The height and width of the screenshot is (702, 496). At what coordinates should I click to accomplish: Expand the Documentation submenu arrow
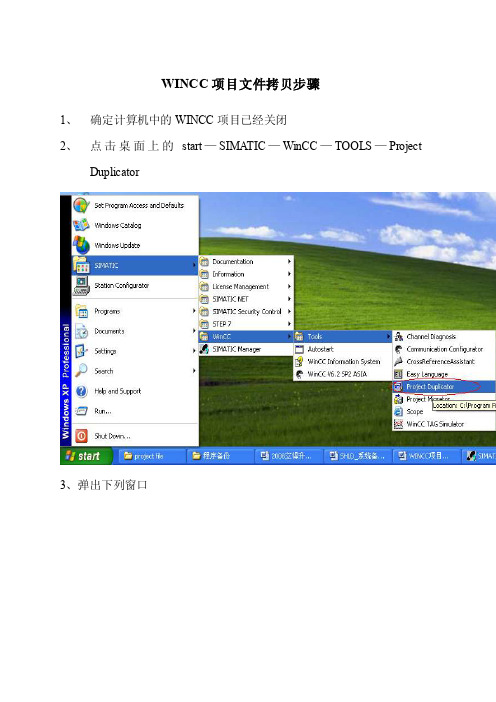point(289,261)
